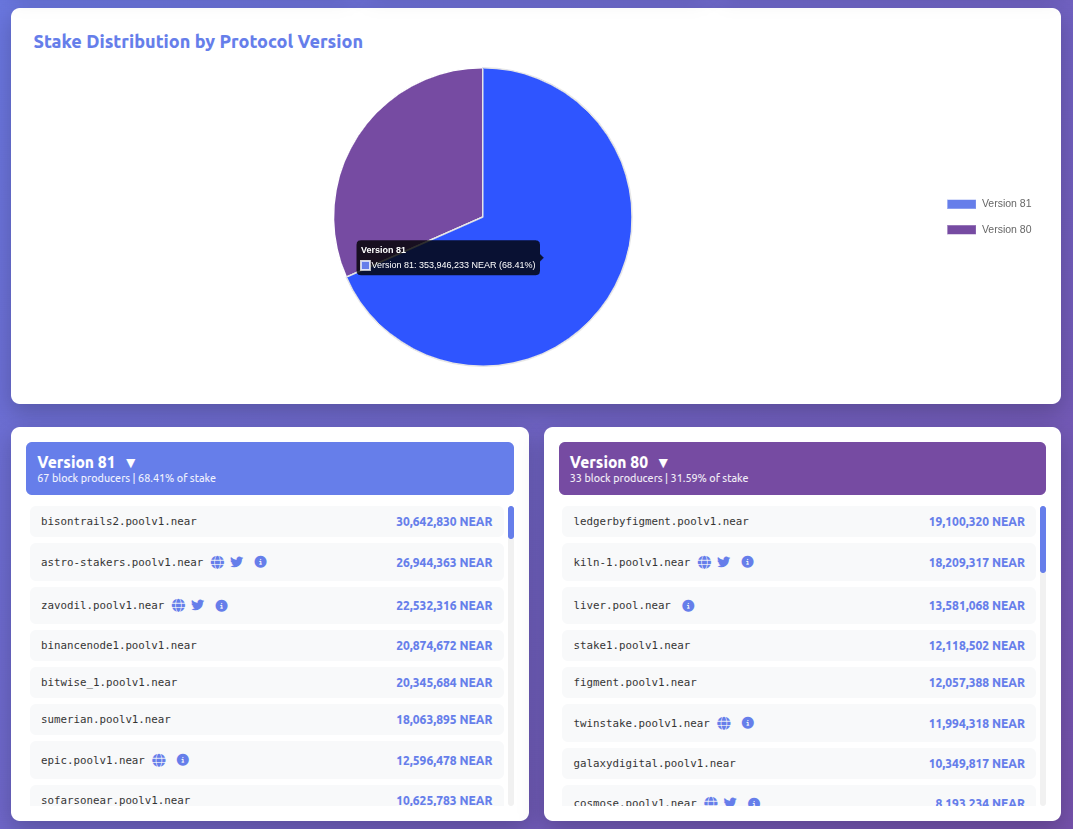
Task: Click the Twitter icon for kiln-1.poolv1.near
Action: (723, 562)
